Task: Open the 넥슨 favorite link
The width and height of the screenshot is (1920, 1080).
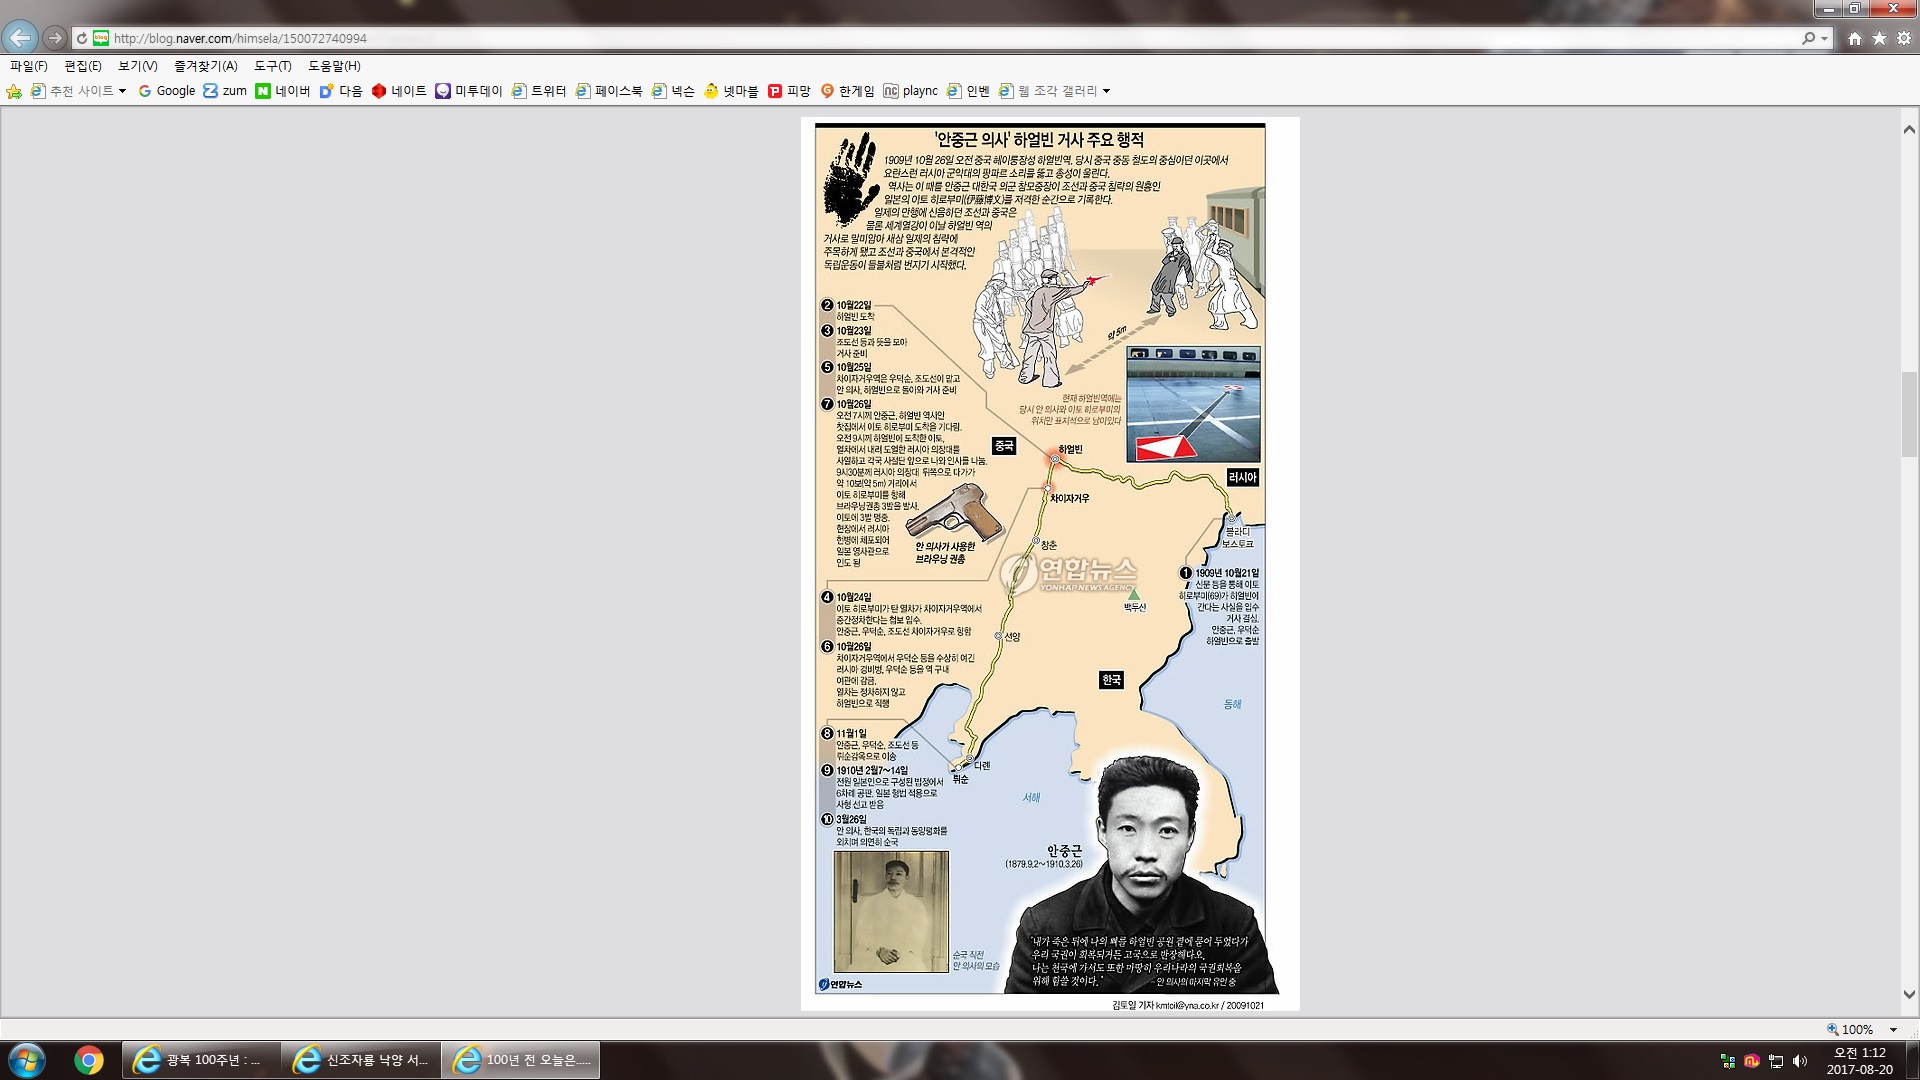Action: coord(673,91)
